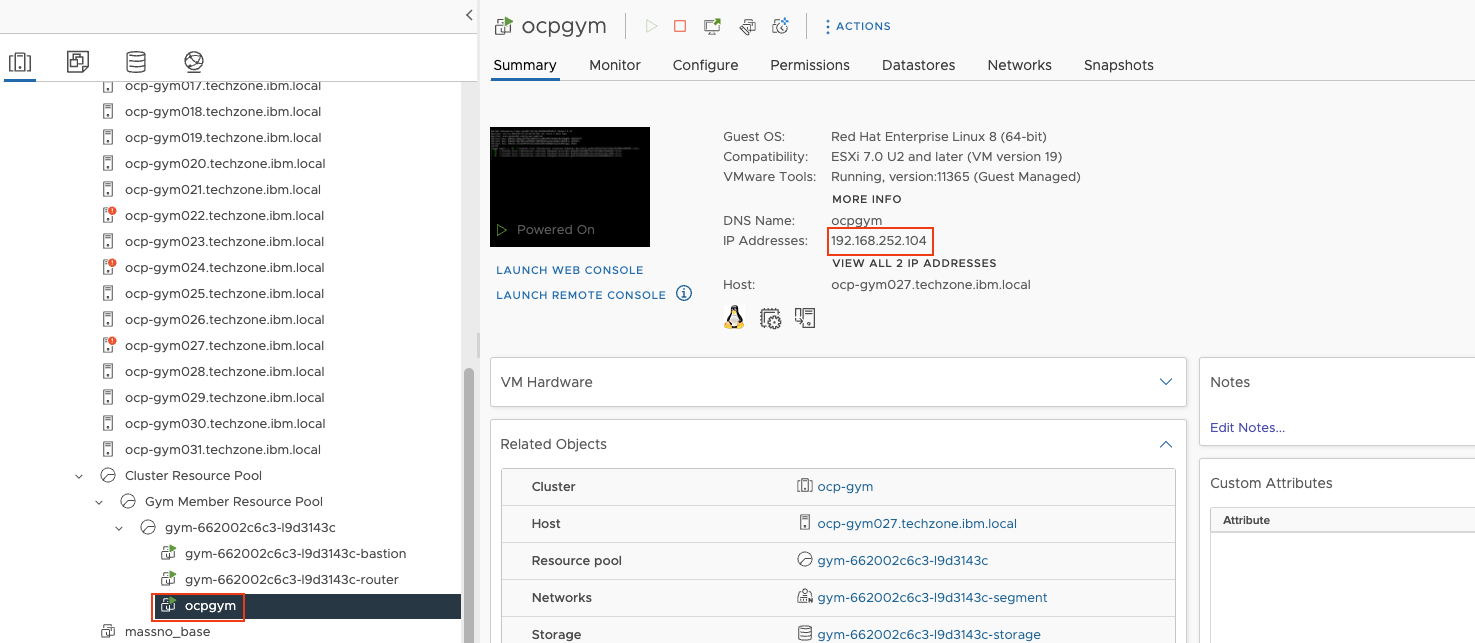Click the Linux penguin guest OS icon
1475x643 pixels.
[735, 318]
